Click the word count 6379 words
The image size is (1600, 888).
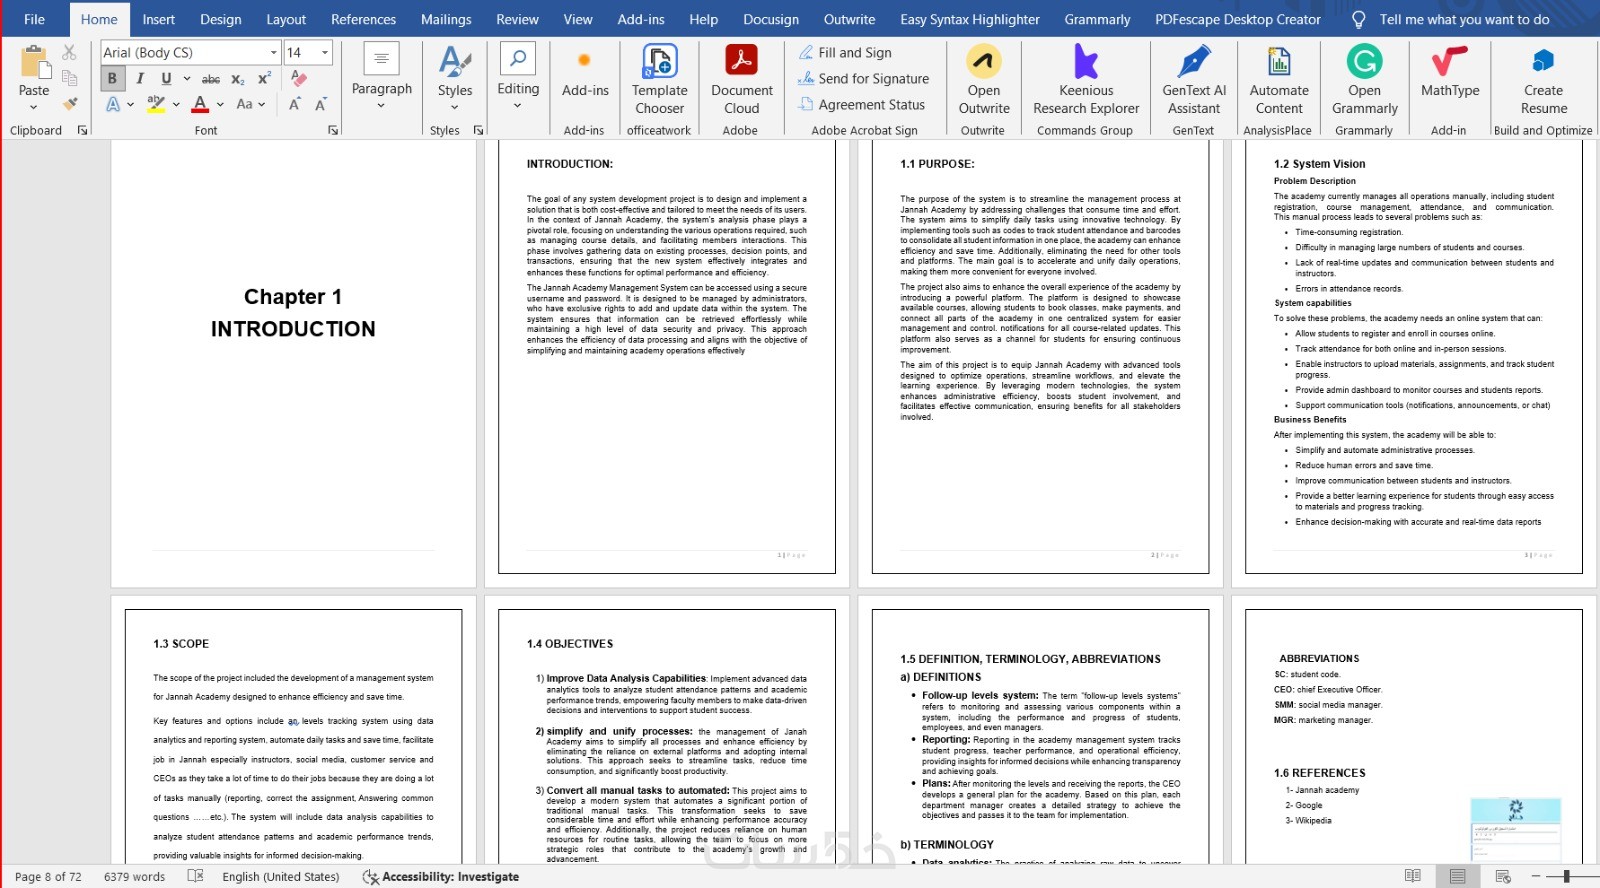[134, 876]
